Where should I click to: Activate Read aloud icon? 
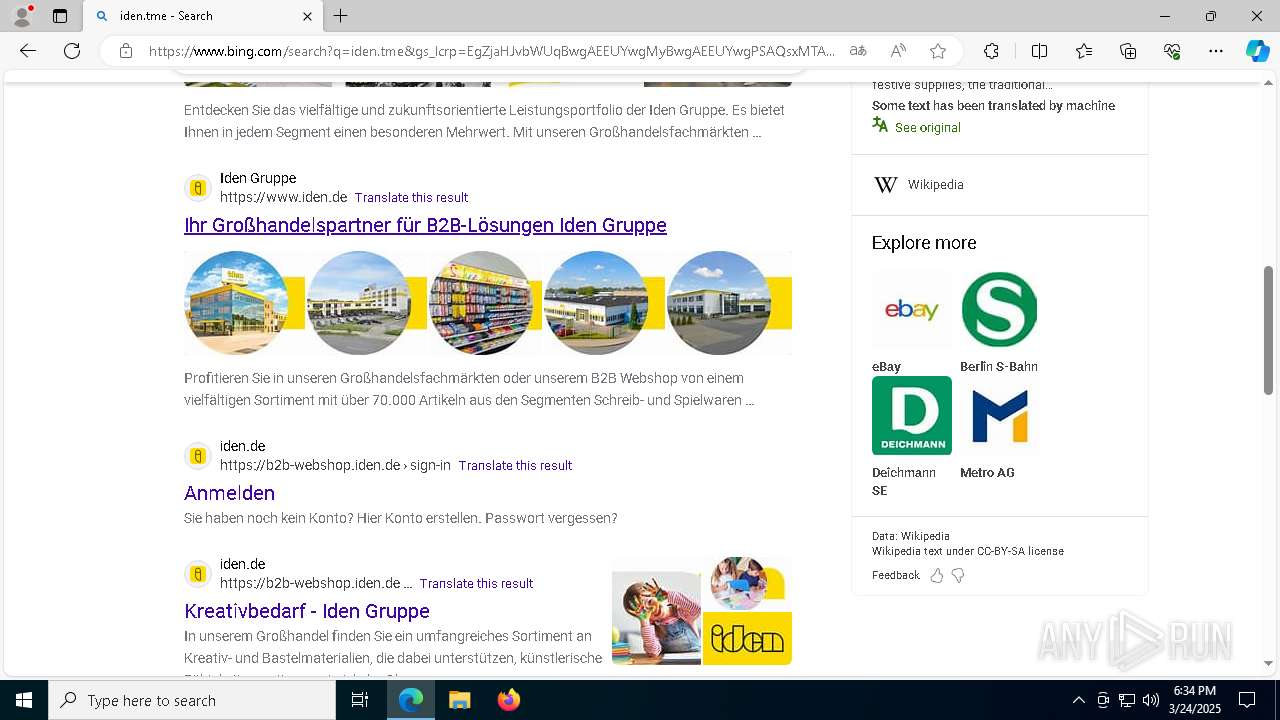pos(898,51)
